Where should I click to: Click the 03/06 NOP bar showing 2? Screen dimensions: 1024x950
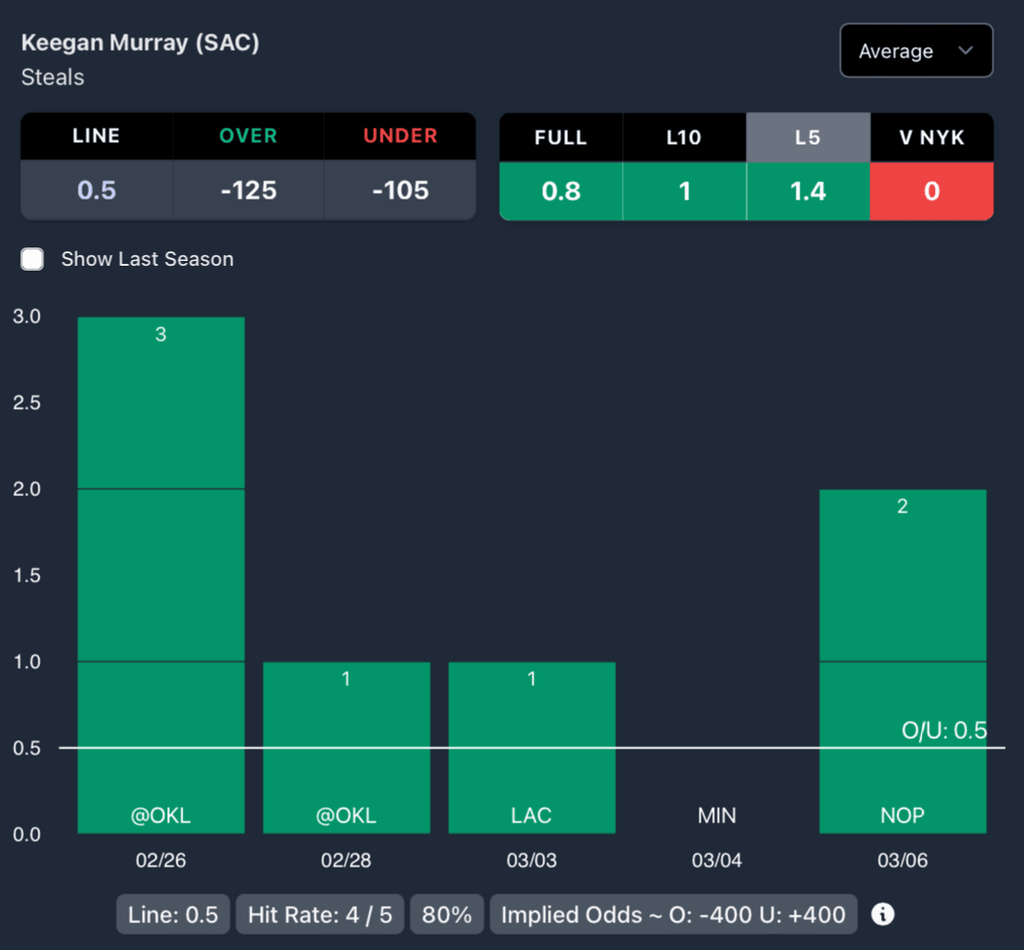point(902,660)
